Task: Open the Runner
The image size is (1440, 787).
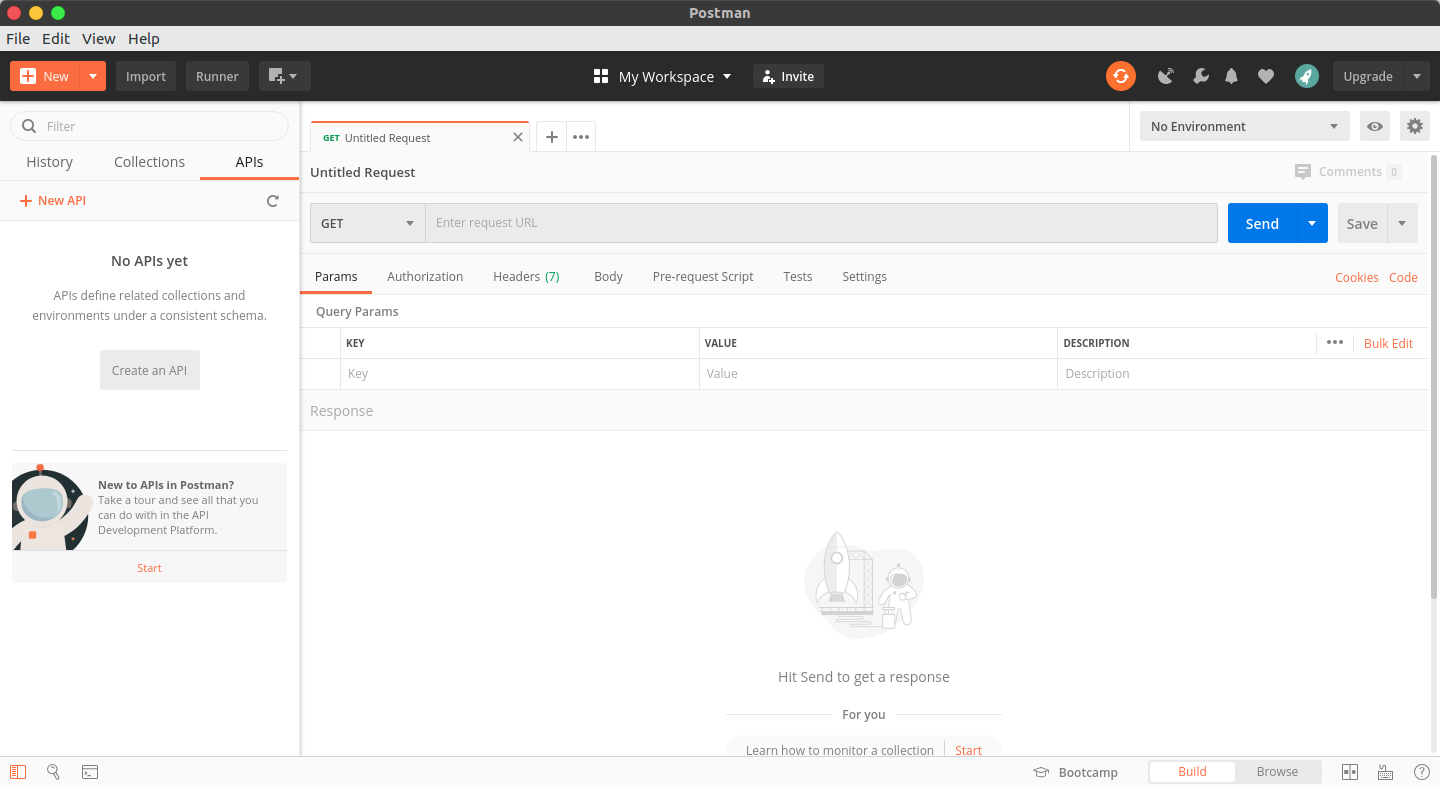Action: (x=217, y=76)
